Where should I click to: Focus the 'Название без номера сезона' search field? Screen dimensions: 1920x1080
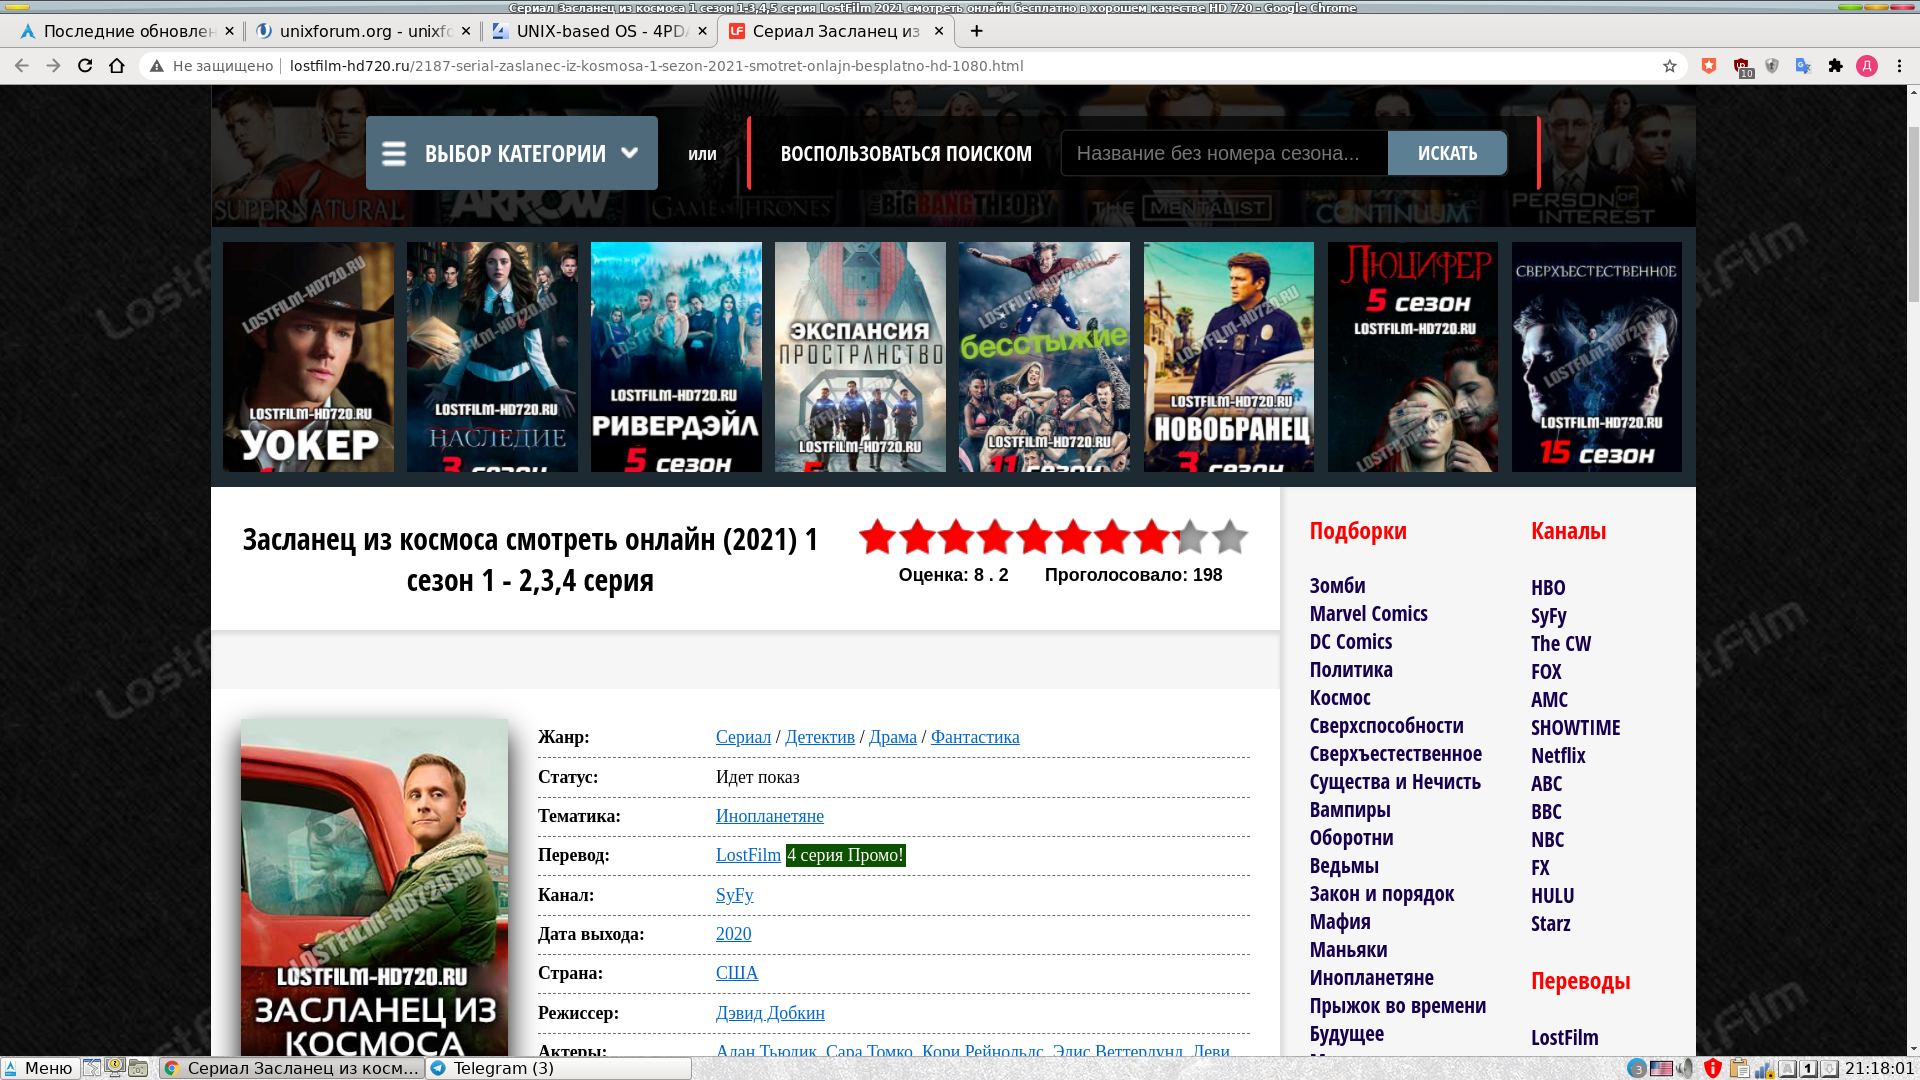1224,153
